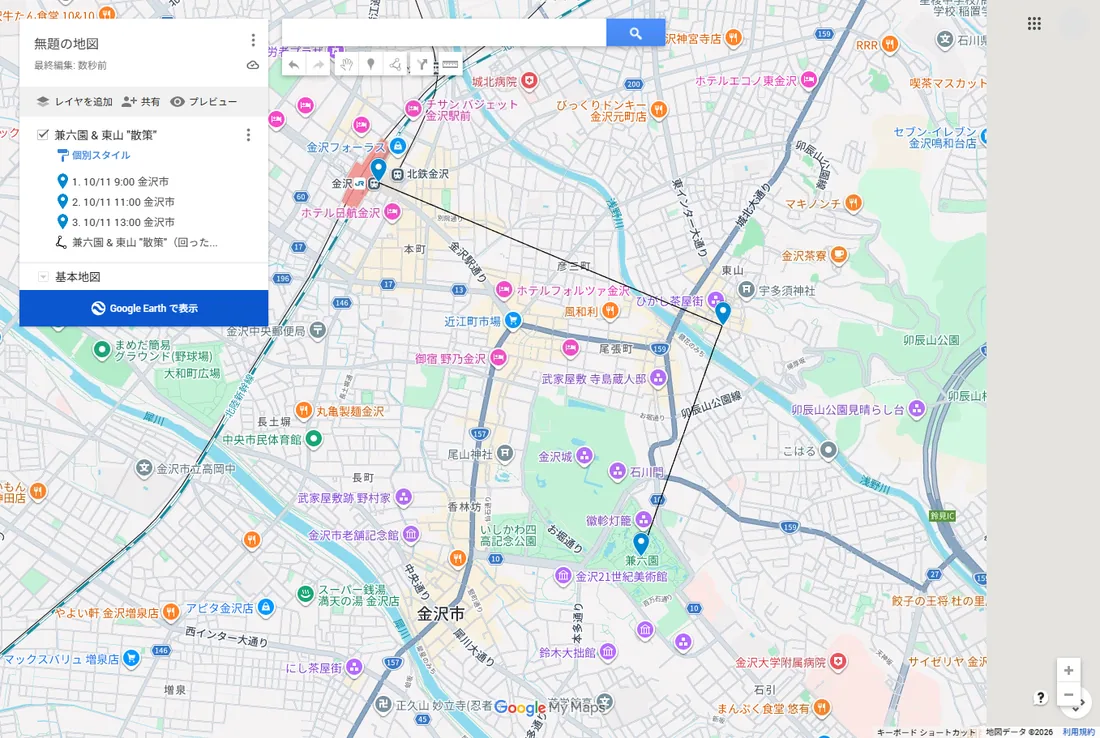Click the 武家屋敷跡 野村家 landmark icon
This screenshot has height=738, width=1100.
(x=403, y=497)
